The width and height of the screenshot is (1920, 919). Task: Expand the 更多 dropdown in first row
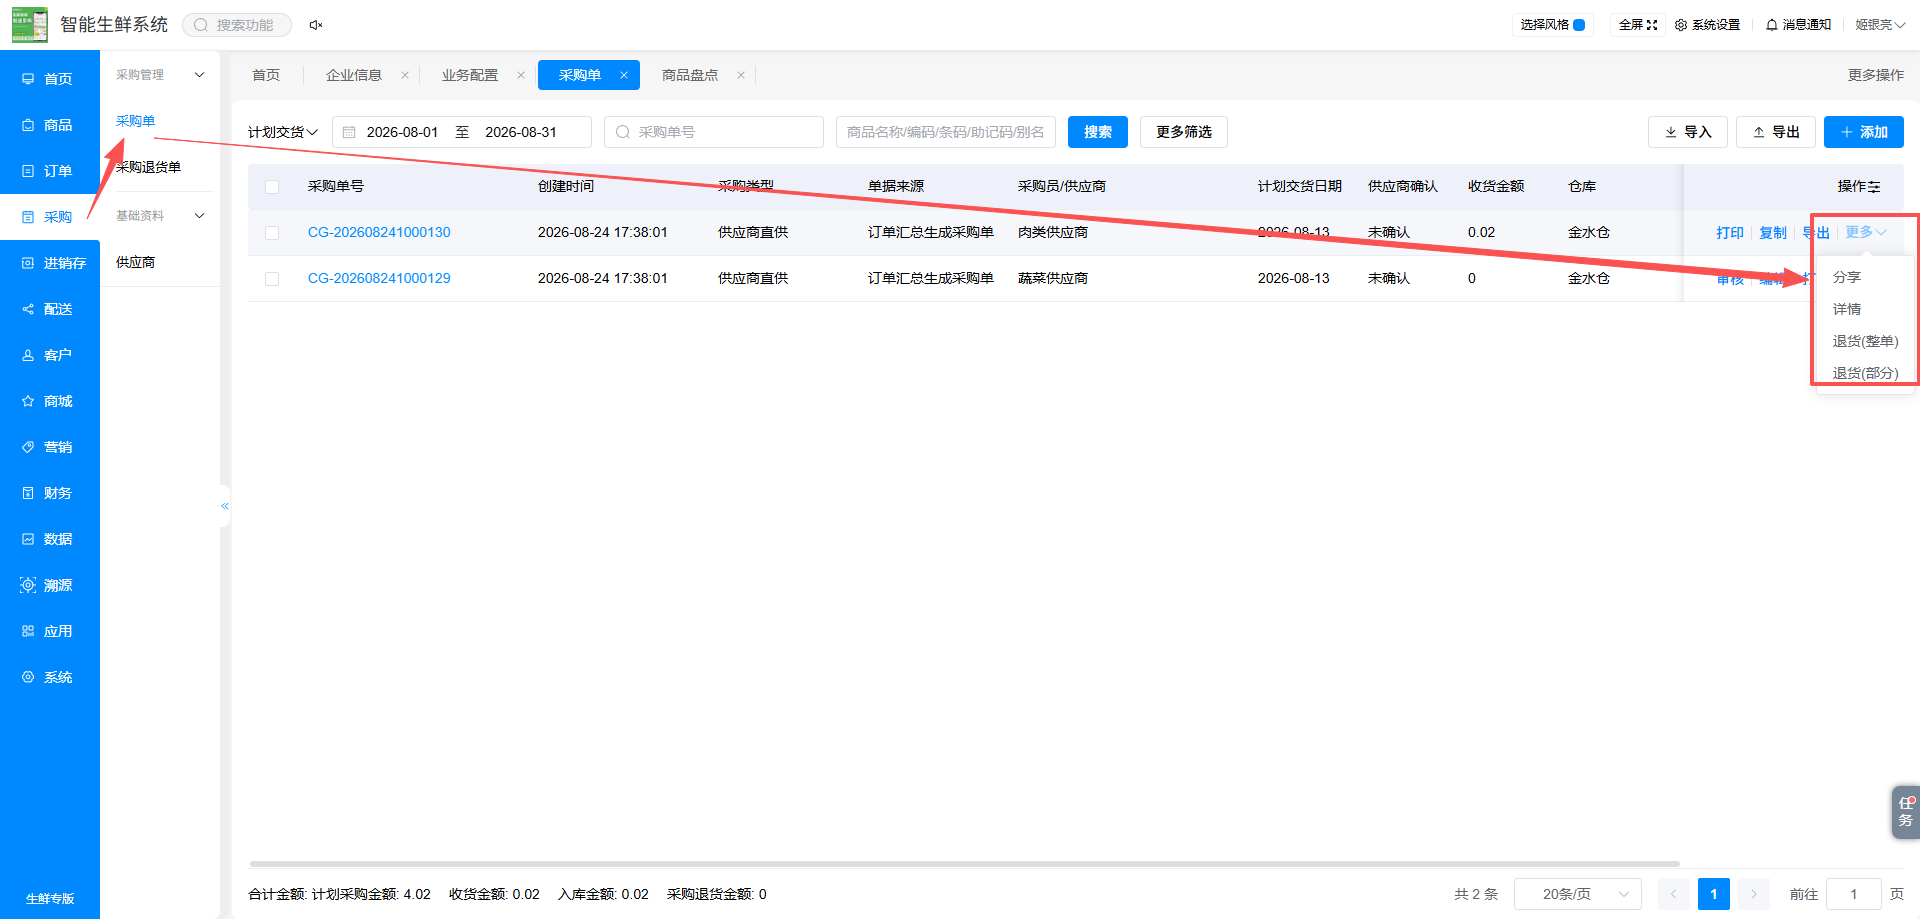1866,232
